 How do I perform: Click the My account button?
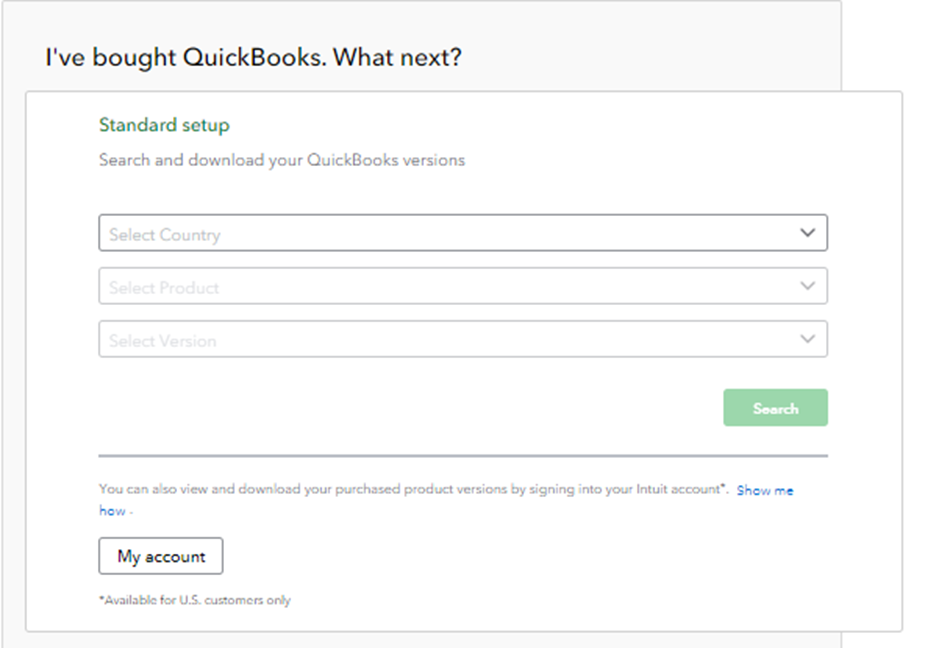coord(160,556)
